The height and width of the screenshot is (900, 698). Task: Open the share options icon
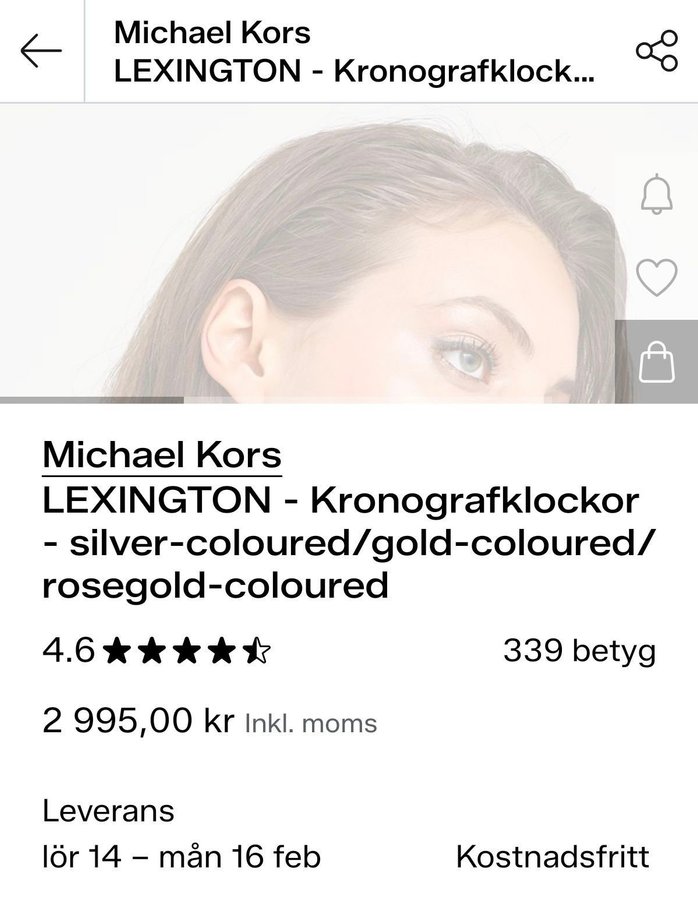(x=656, y=52)
